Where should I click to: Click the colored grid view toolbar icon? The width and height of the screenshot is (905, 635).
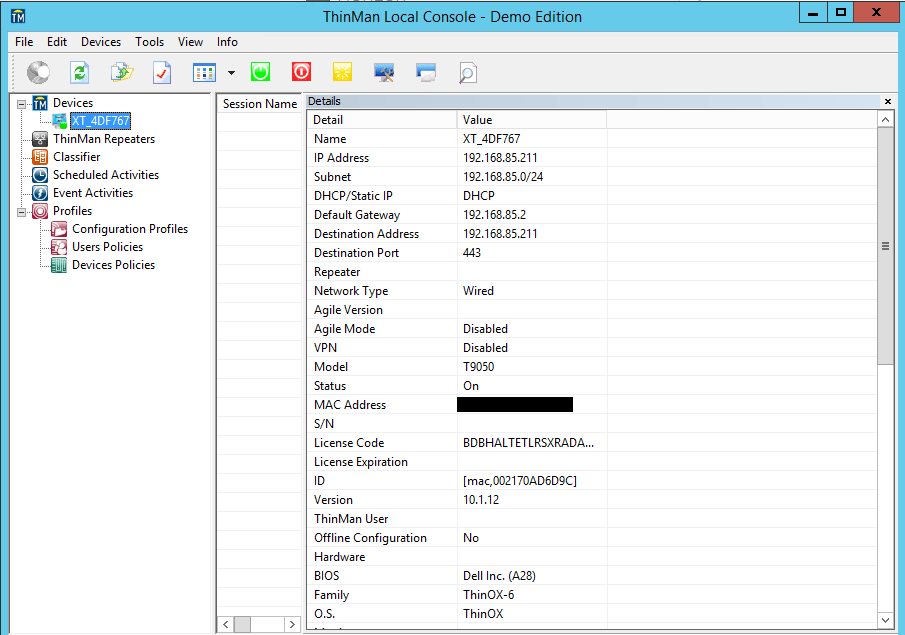pos(204,73)
